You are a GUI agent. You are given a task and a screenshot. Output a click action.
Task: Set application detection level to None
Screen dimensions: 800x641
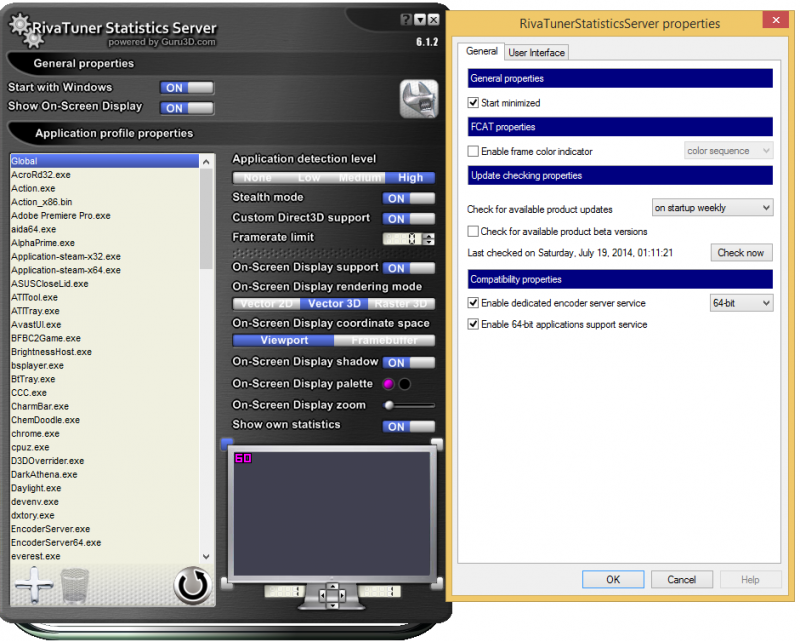click(x=258, y=178)
